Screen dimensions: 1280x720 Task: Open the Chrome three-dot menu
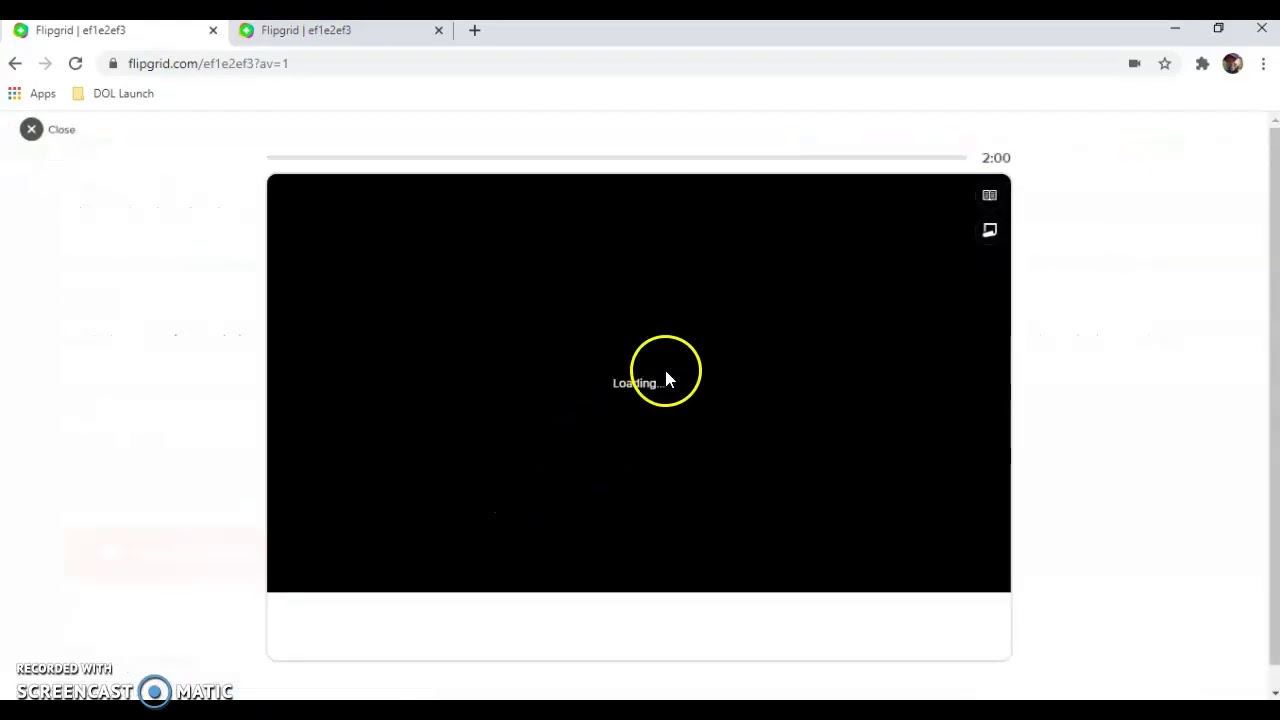tap(1264, 63)
